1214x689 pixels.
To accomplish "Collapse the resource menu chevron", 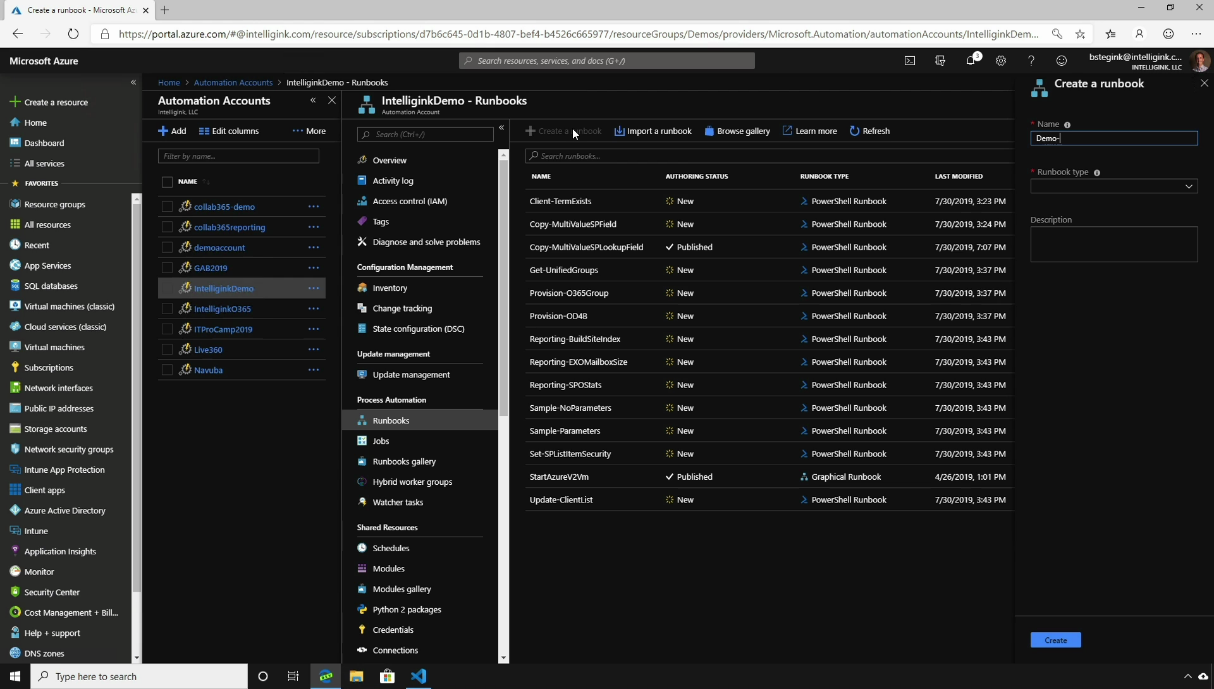I will click(x=501, y=128).
